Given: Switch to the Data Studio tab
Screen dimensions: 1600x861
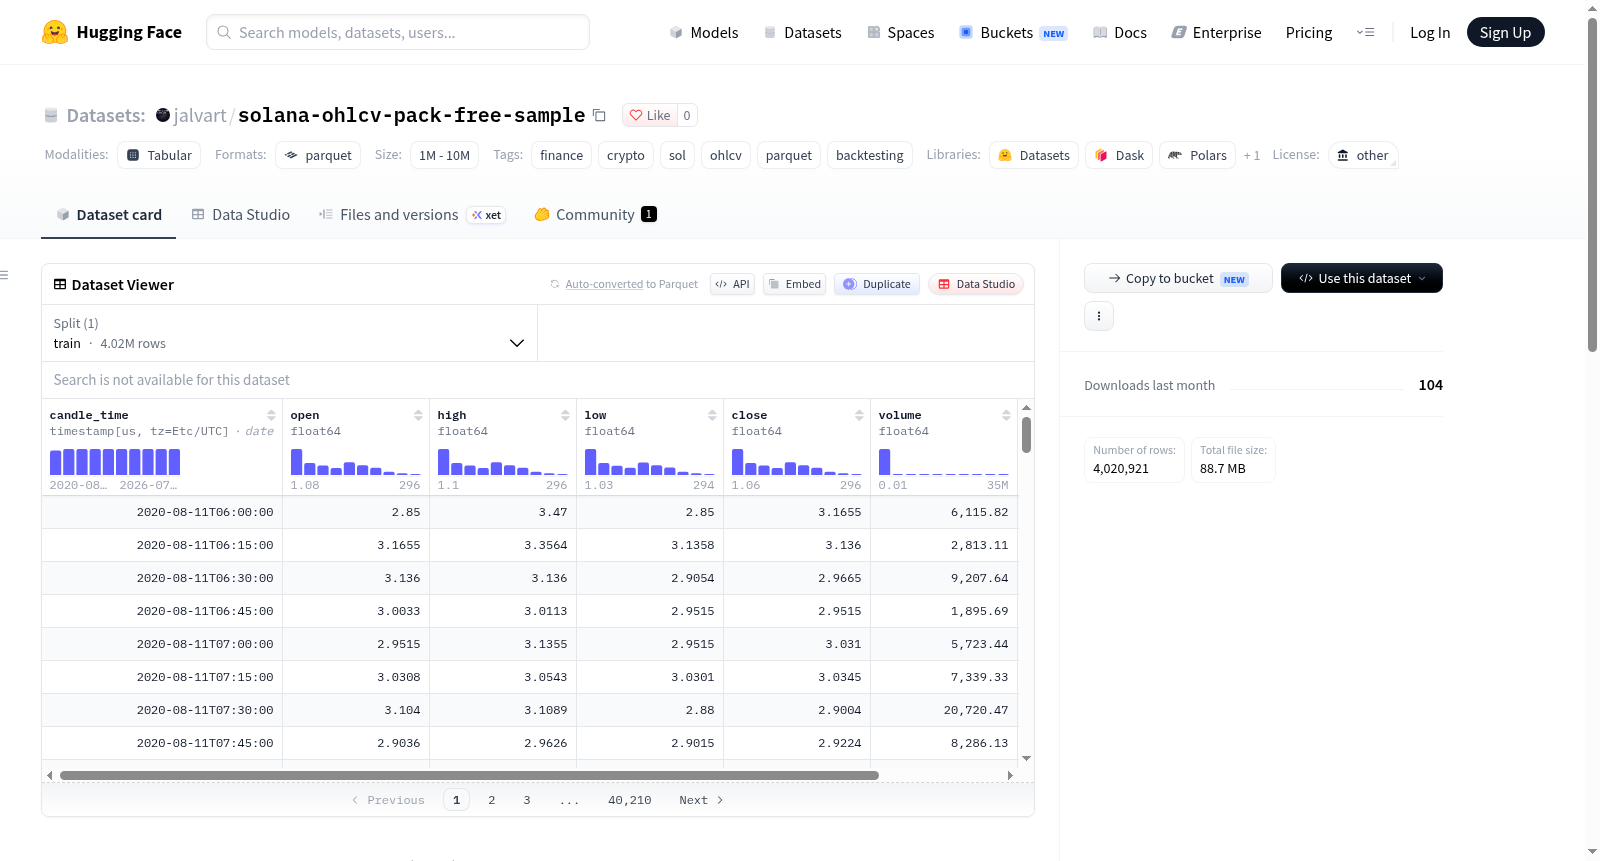Looking at the screenshot, I should [x=241, y=215].
